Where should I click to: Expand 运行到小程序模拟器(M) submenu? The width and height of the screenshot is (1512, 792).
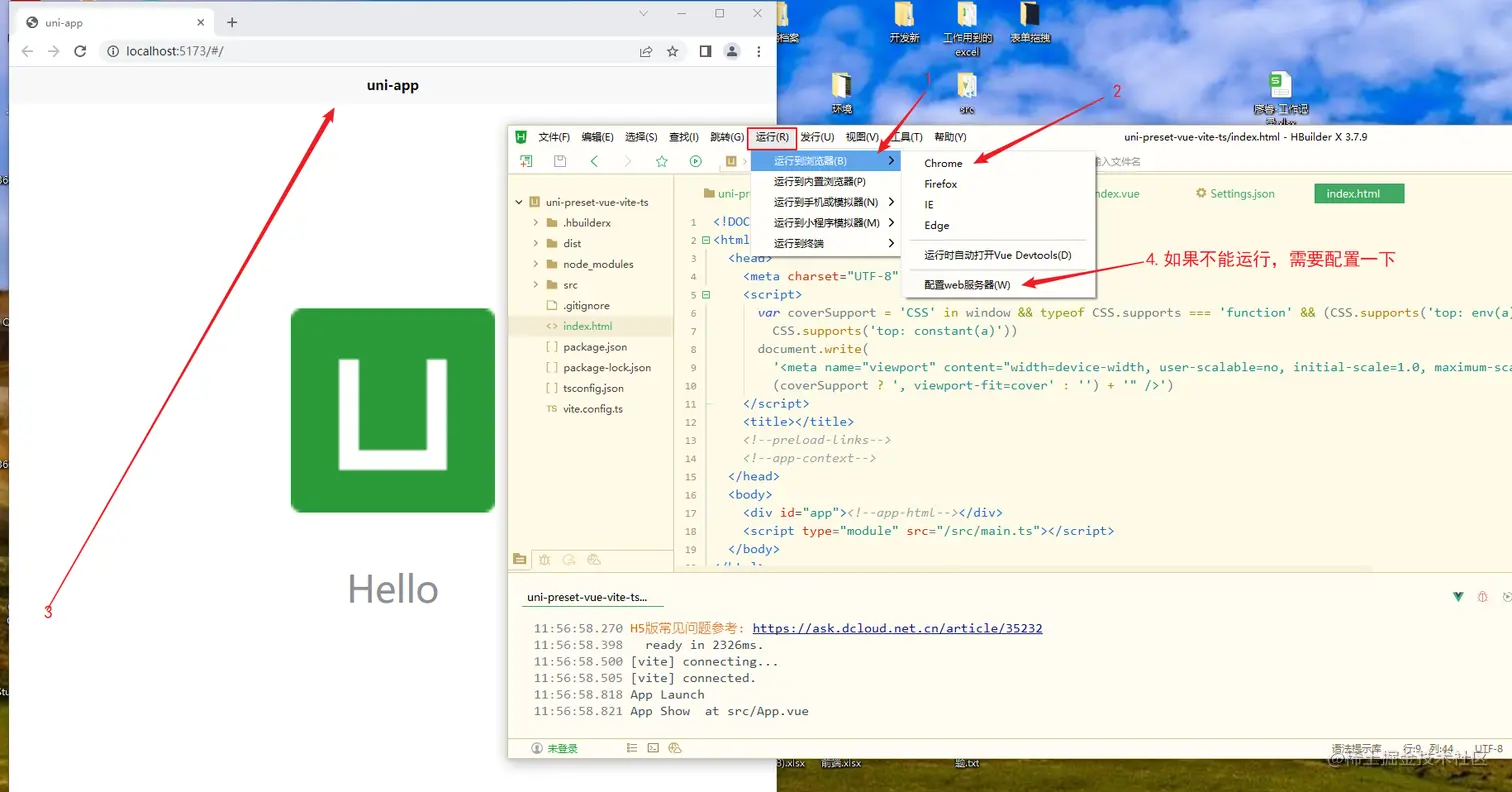824,223
